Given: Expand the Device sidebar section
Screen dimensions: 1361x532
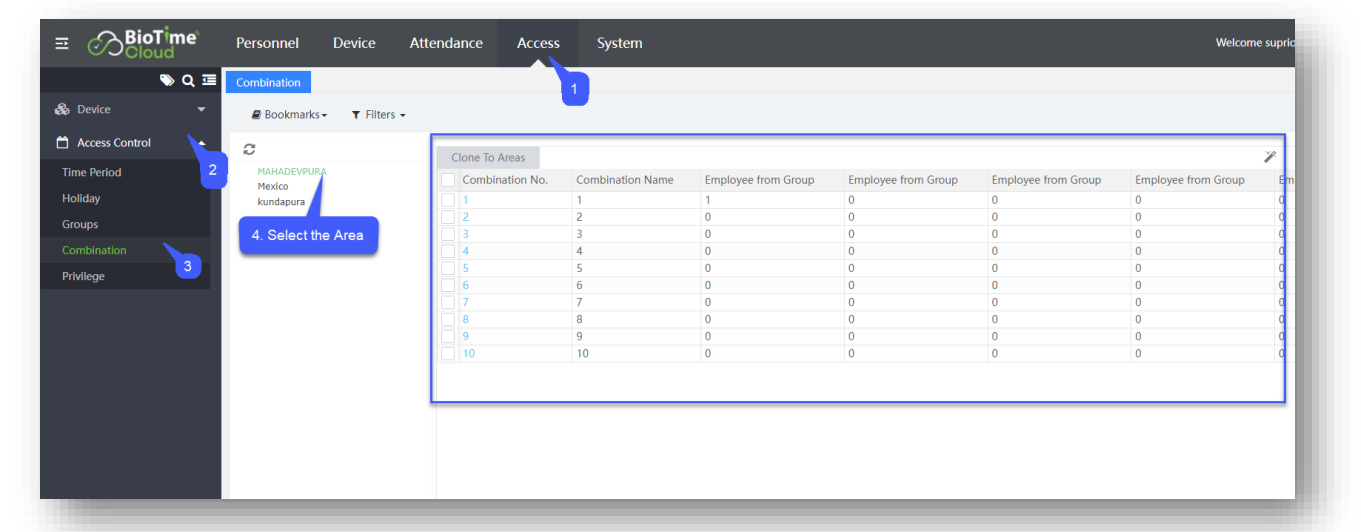Looking at the screenshot, I should pyautogui.click(x=201, y=110).
